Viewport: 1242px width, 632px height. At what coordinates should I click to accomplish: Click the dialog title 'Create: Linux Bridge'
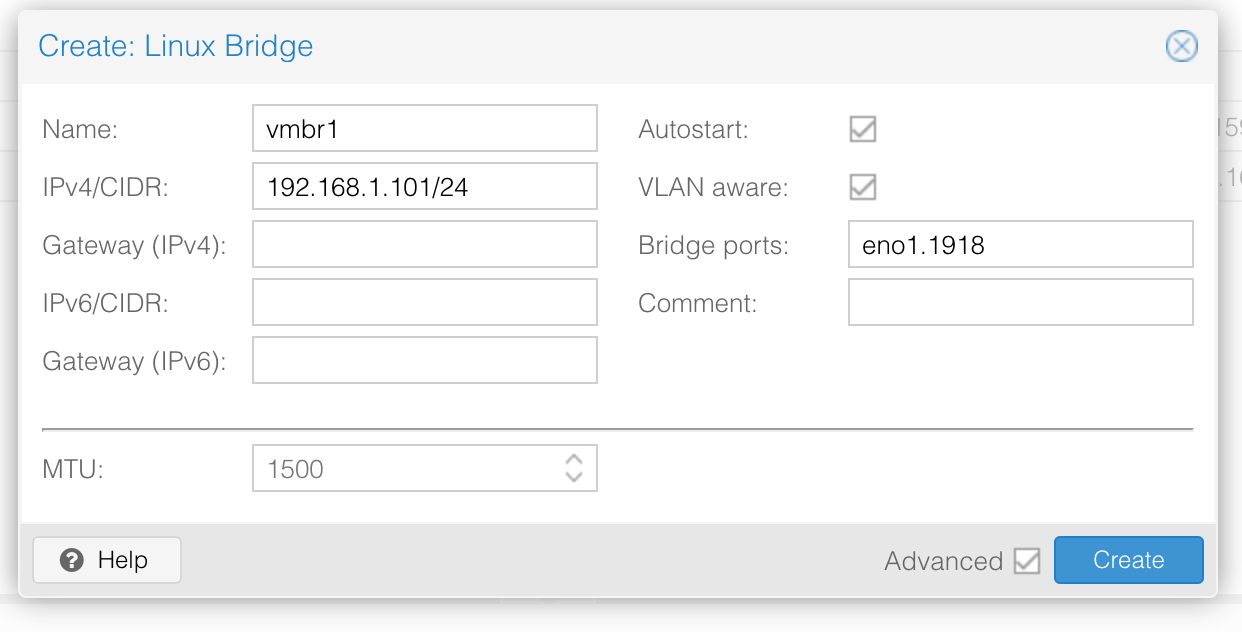pyautogui.click(x=175, y=46)
